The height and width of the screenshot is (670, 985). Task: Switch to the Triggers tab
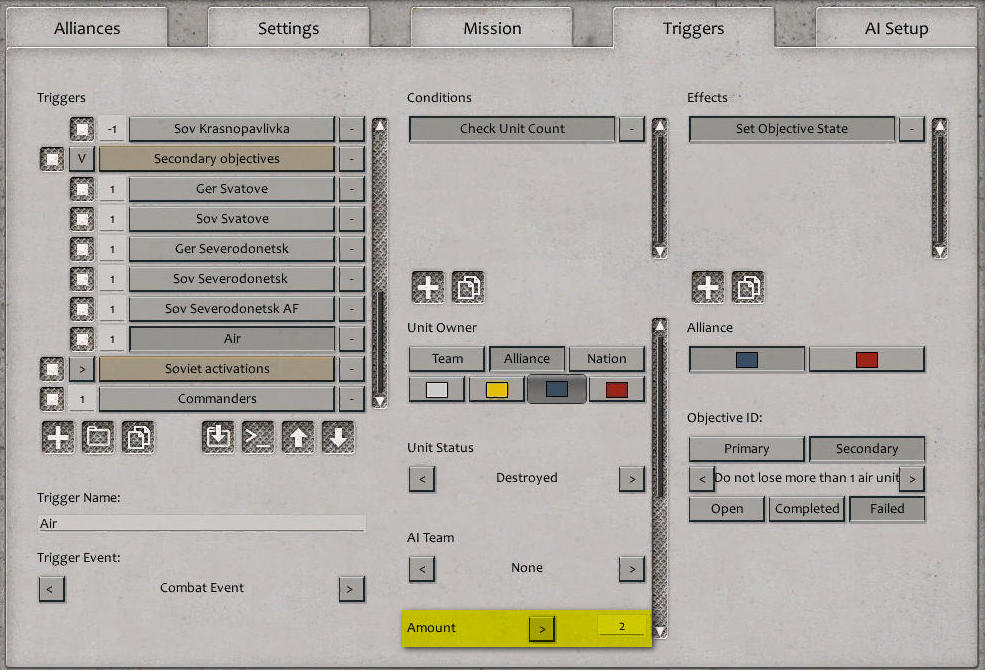click(x=694, y=28)
